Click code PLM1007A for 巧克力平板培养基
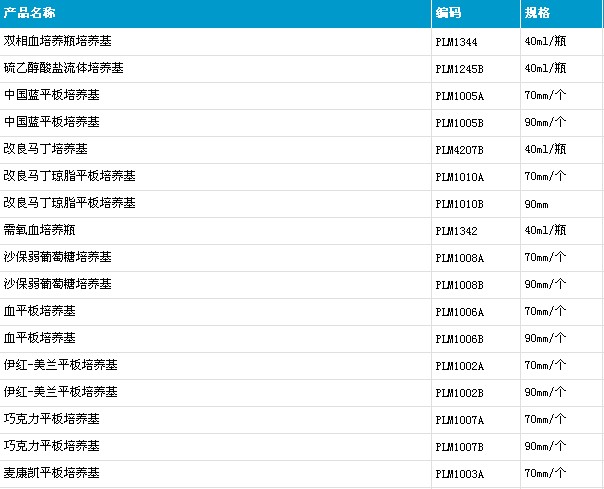 (x=460, y=420)
